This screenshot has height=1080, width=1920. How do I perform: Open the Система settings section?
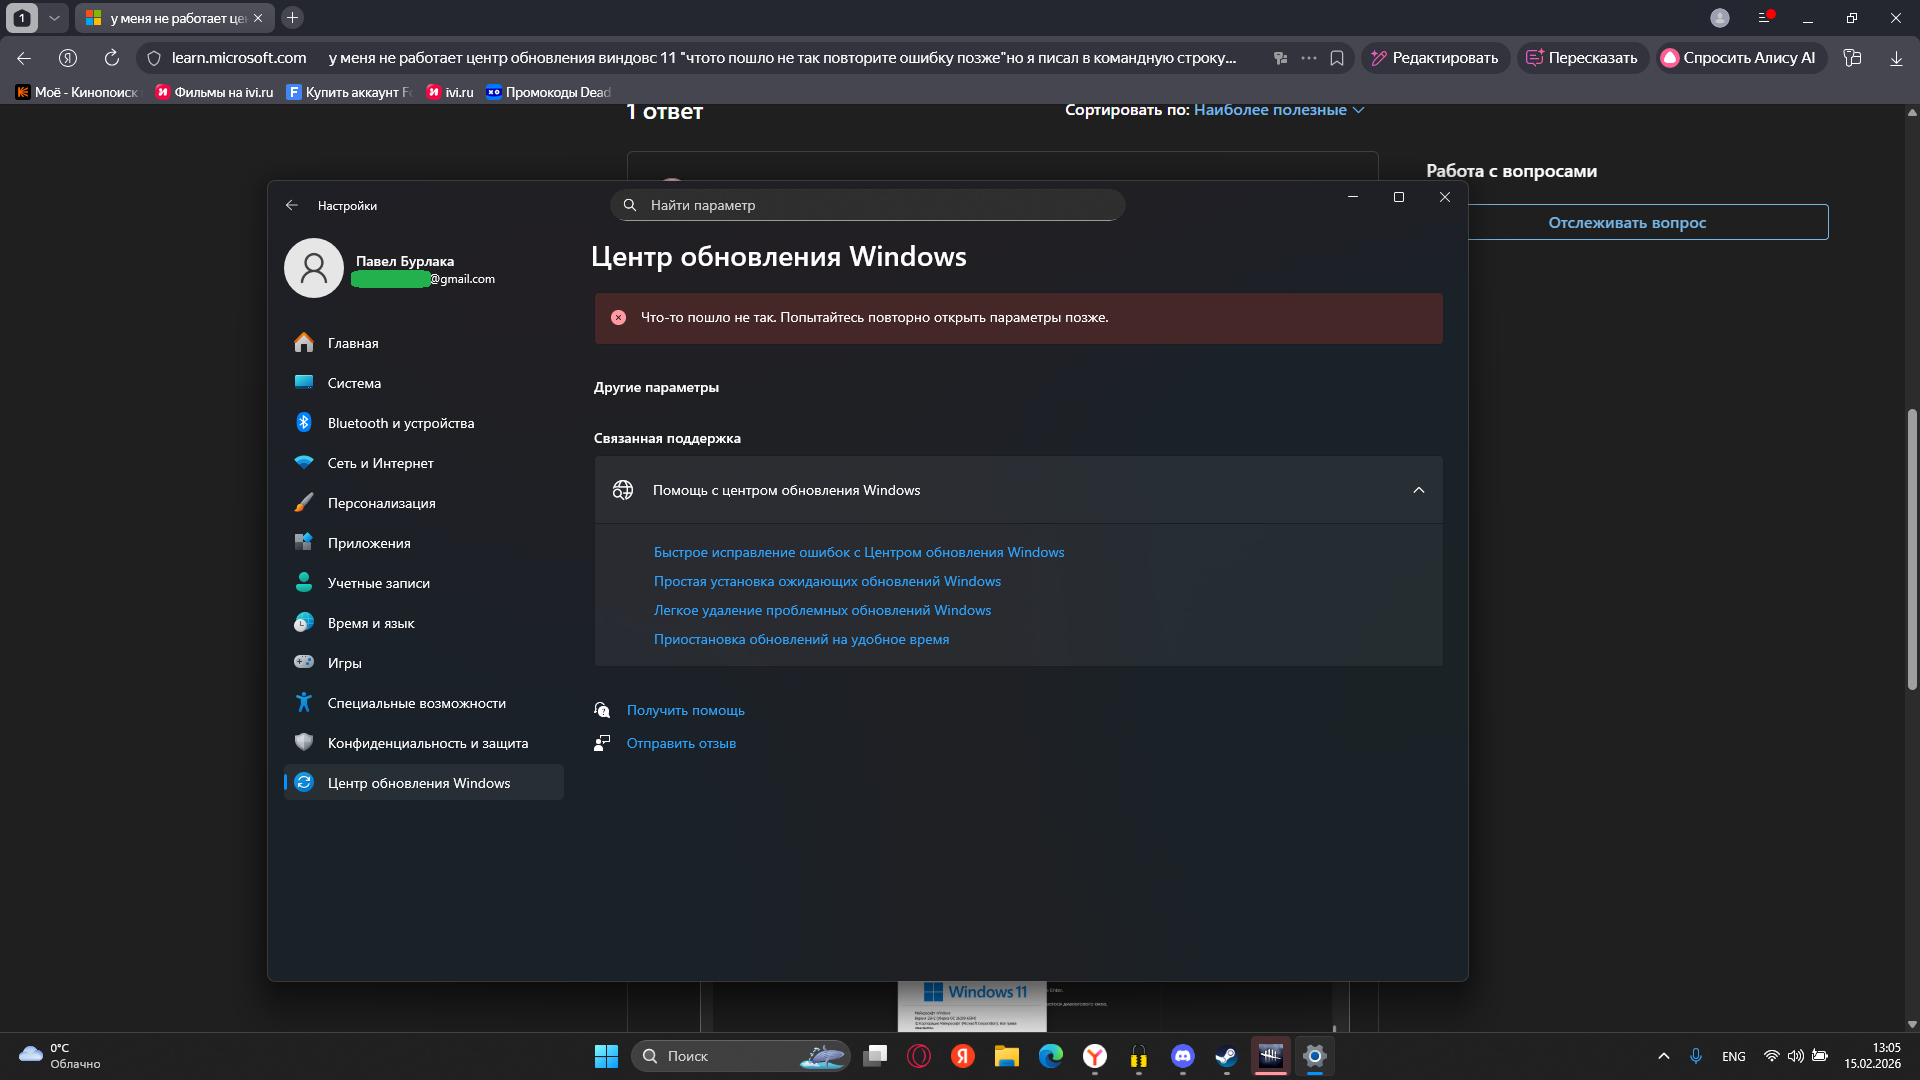[424, 383]
